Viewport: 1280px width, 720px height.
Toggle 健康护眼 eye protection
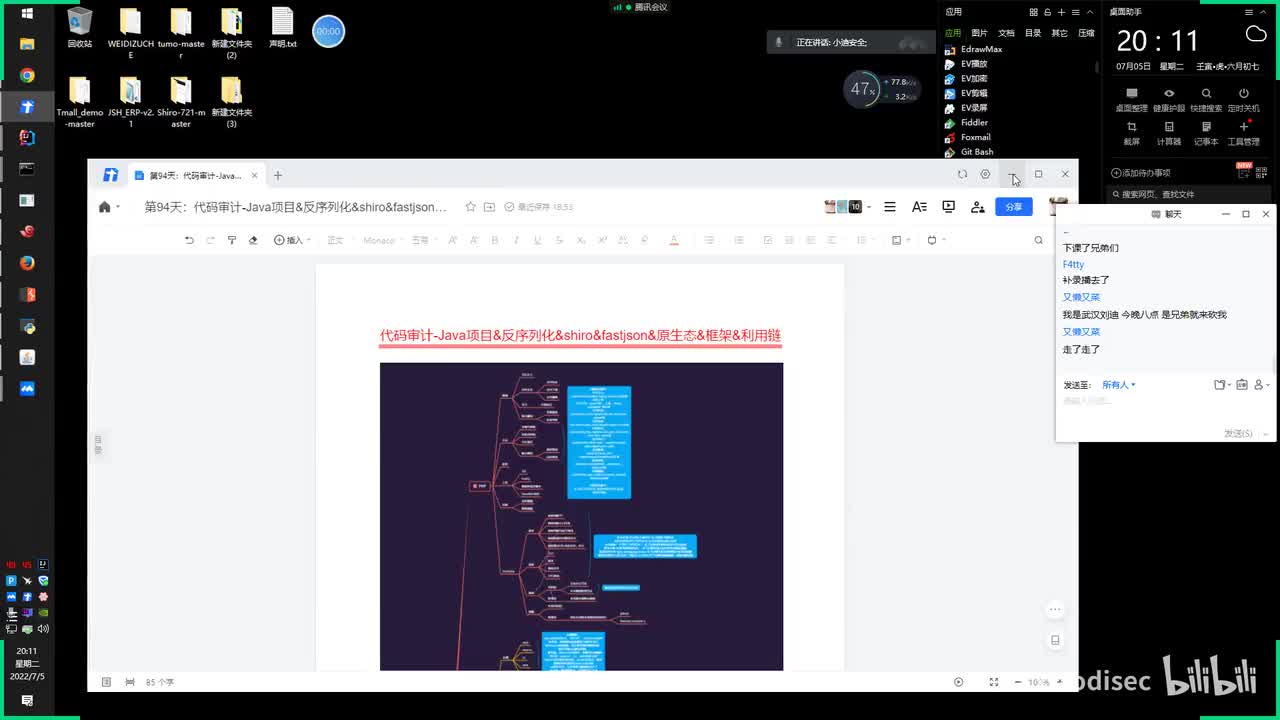1169,99
